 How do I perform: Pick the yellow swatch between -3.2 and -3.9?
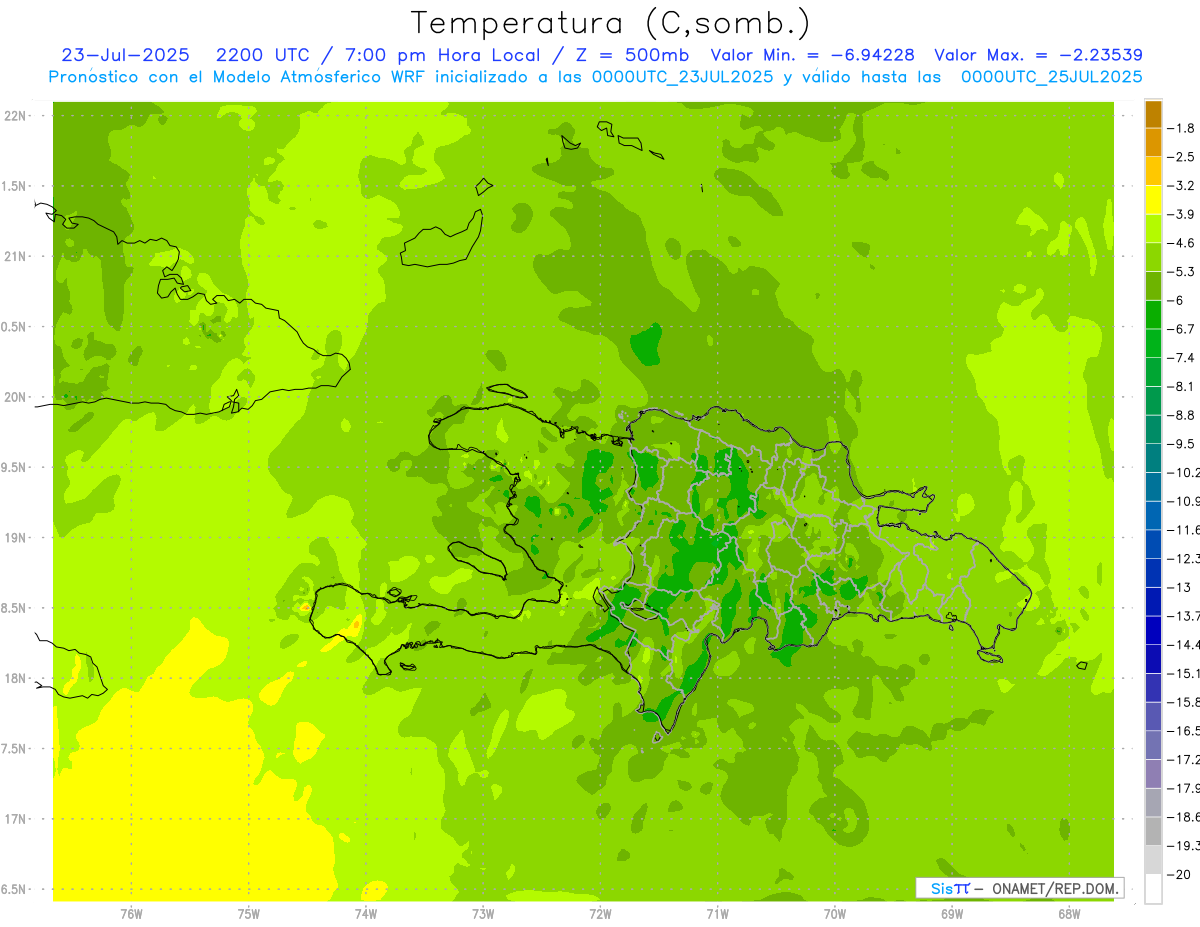pyautogui.click(x=1153, y=200)
